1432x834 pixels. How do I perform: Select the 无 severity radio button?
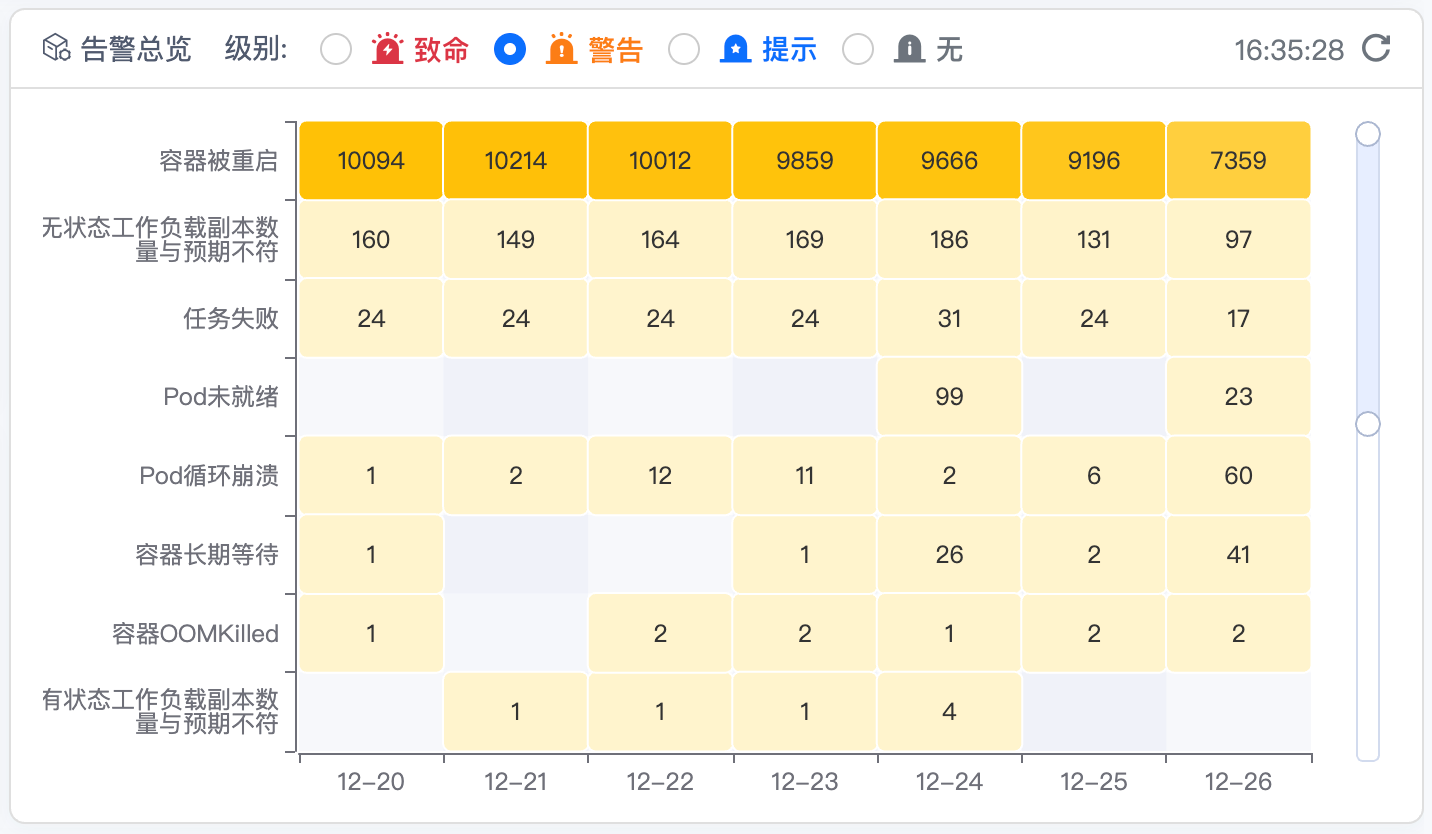tap(858, 49)
